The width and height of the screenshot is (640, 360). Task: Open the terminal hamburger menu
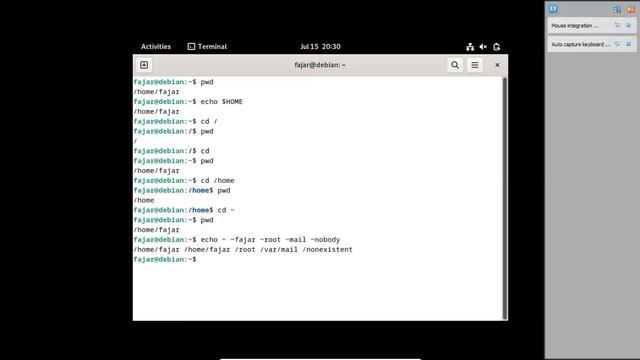[x=475, y=65]
